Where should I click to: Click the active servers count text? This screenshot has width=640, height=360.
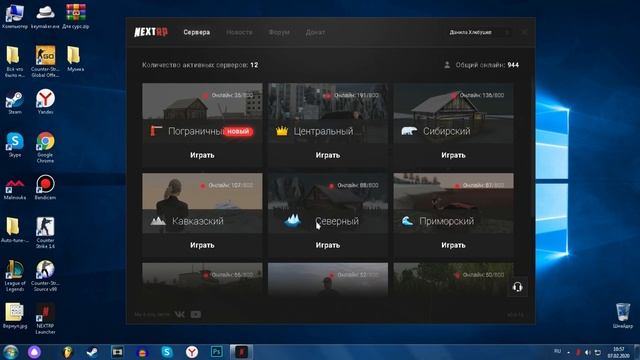coord(200,65)
